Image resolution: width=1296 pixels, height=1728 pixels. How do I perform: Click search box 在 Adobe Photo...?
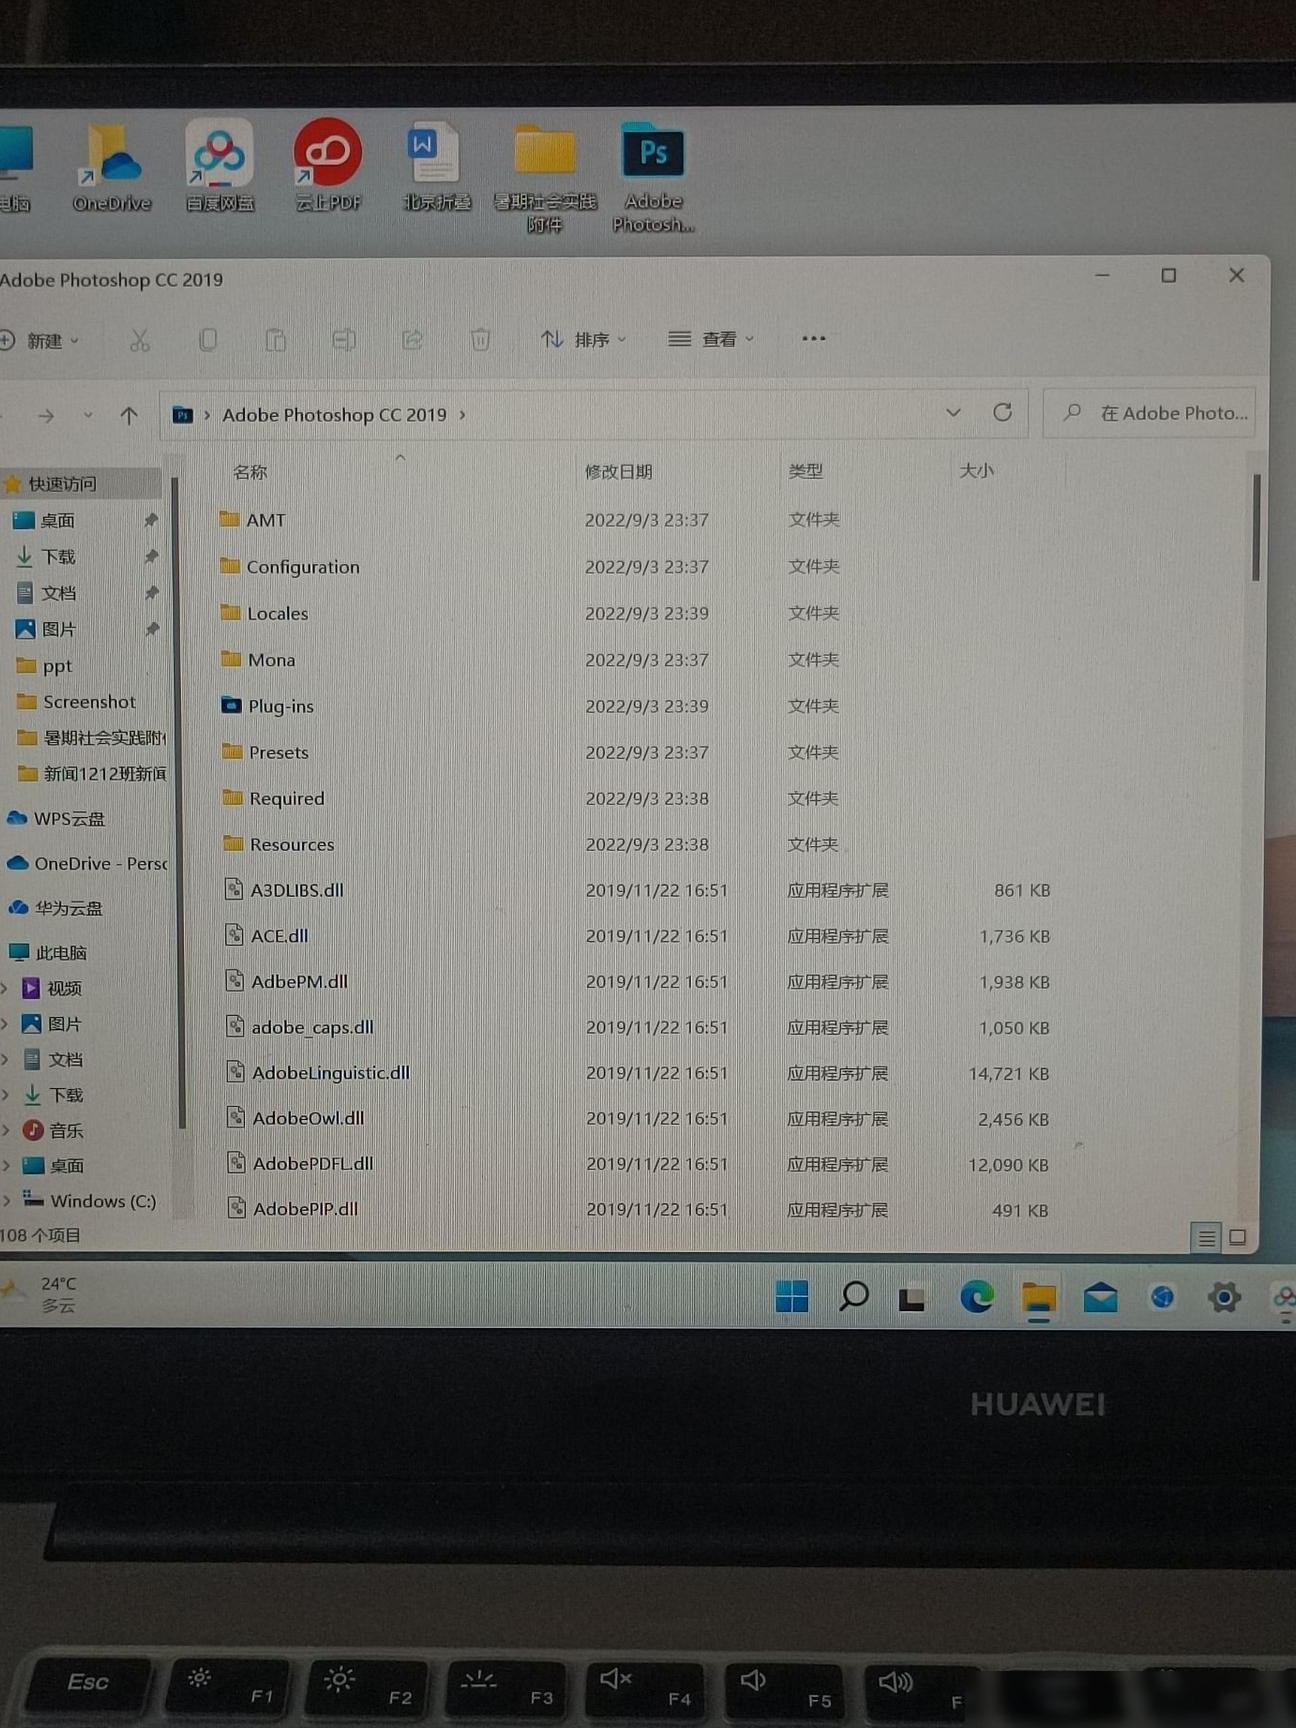click(1148, 413)
